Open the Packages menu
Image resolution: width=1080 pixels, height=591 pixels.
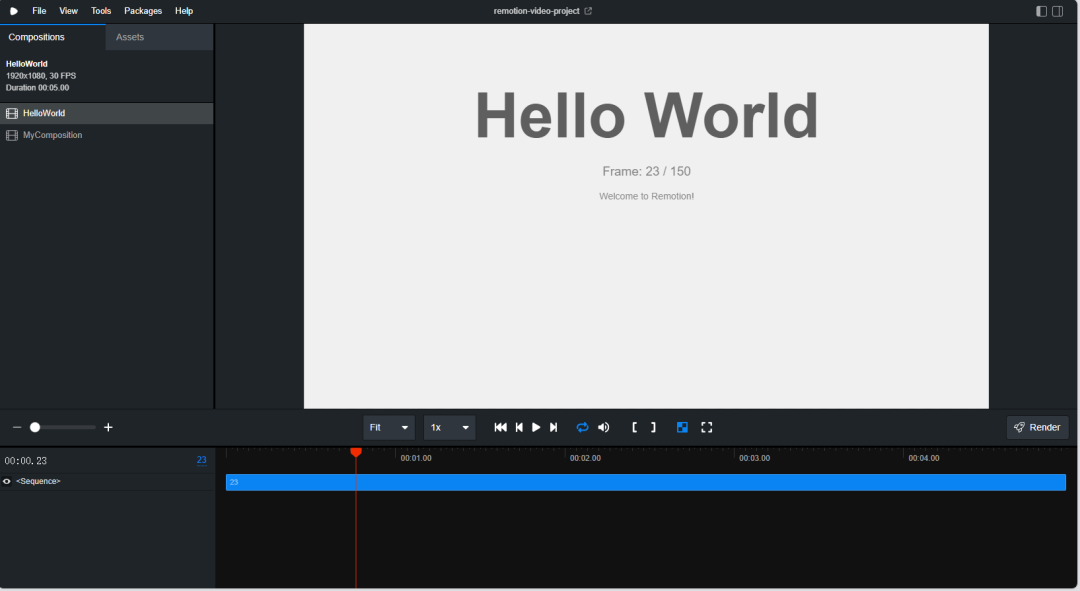tap(143, 11)
